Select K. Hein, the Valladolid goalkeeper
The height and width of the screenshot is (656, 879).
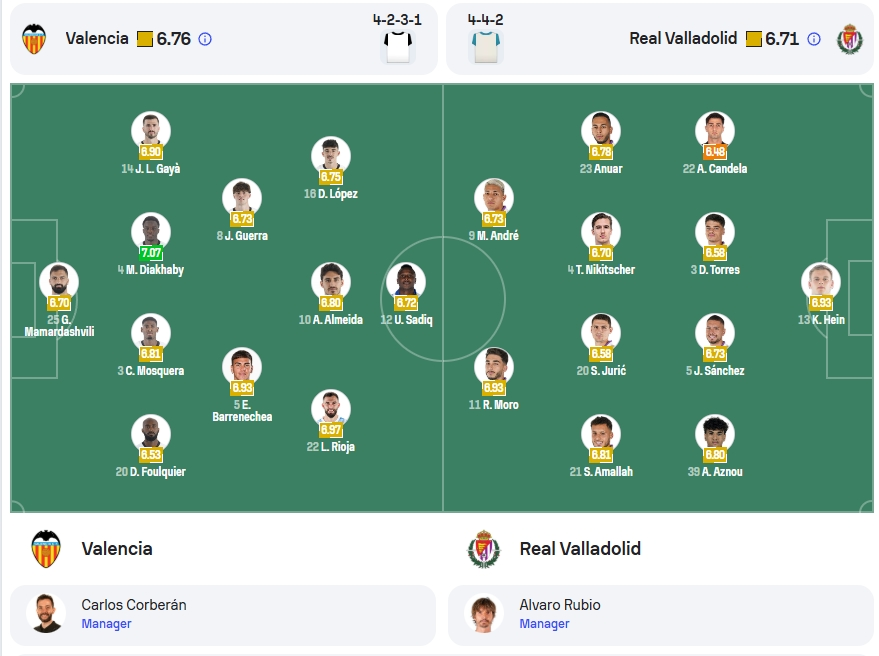(821, 282)
